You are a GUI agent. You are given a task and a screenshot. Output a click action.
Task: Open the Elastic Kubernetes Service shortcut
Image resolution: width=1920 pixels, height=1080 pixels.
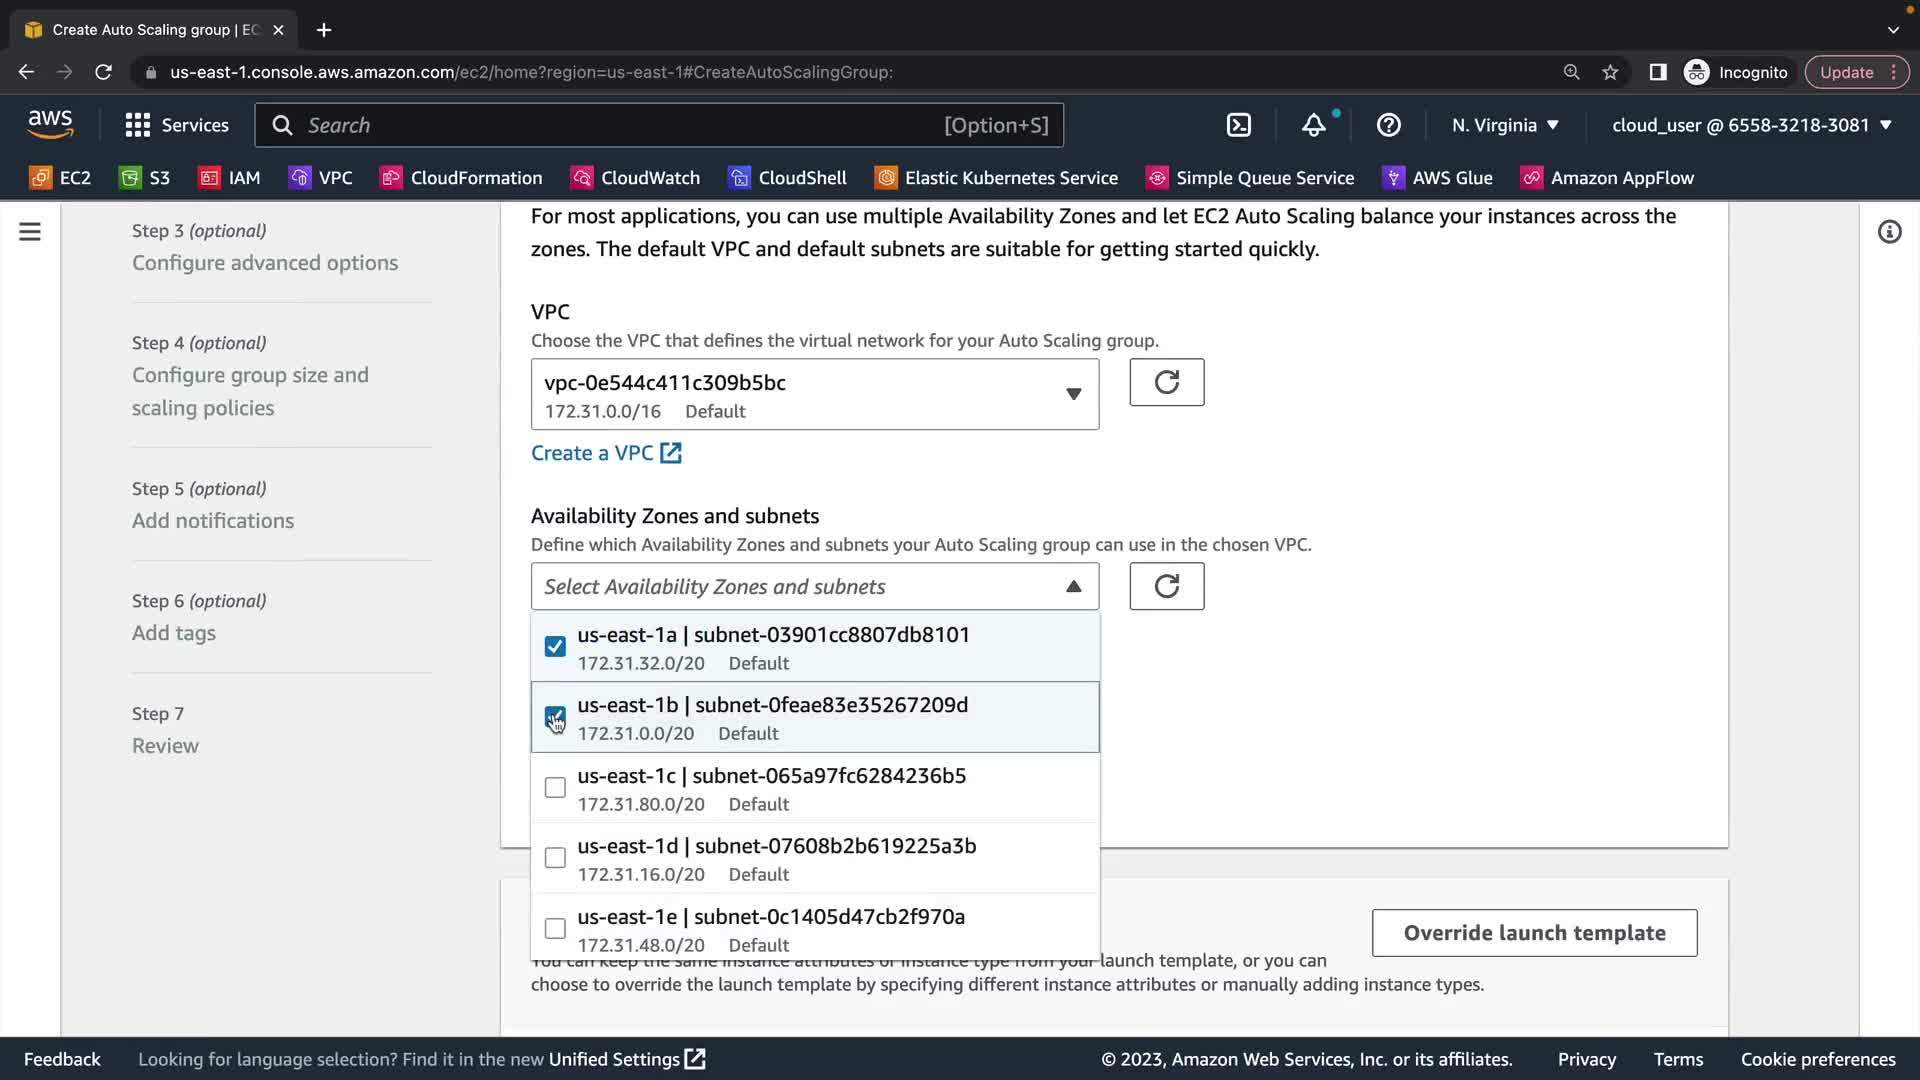click(x=996, y=178)
